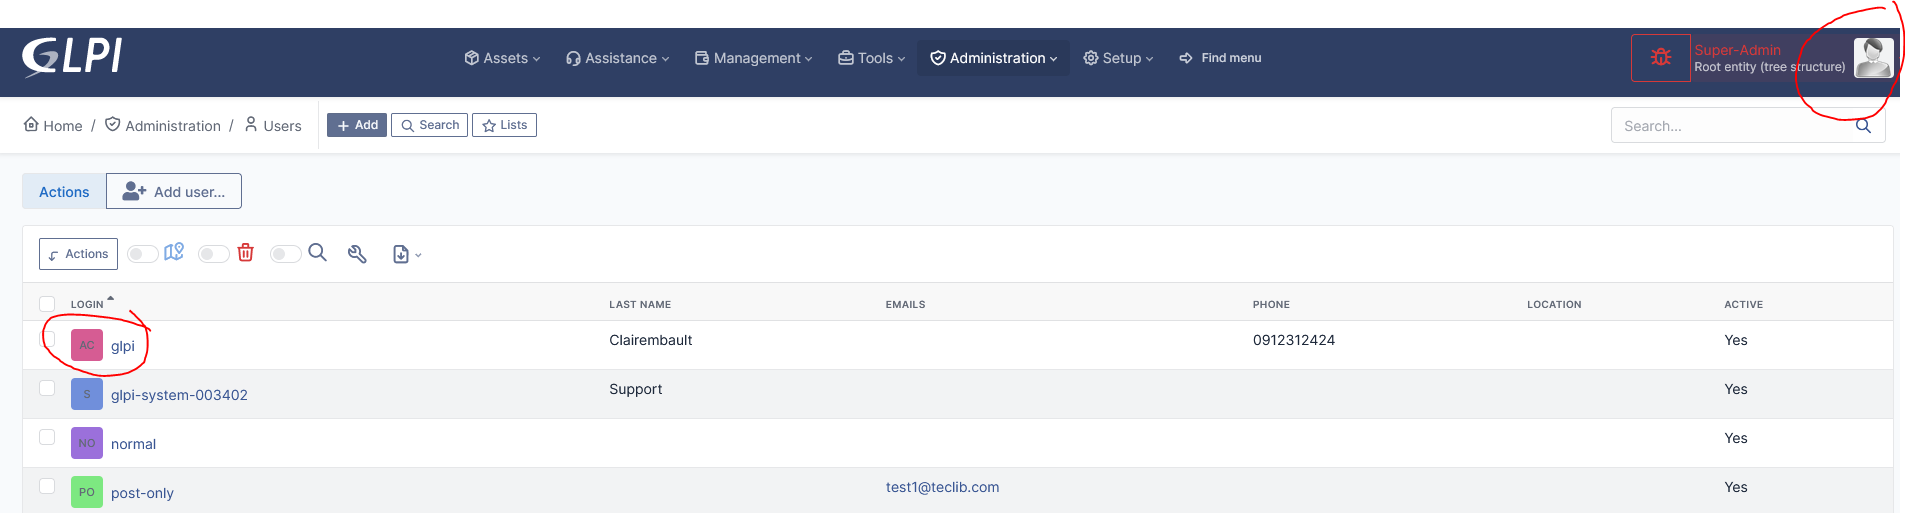
Task: Open the normal user link
Action: pos(133,444)
